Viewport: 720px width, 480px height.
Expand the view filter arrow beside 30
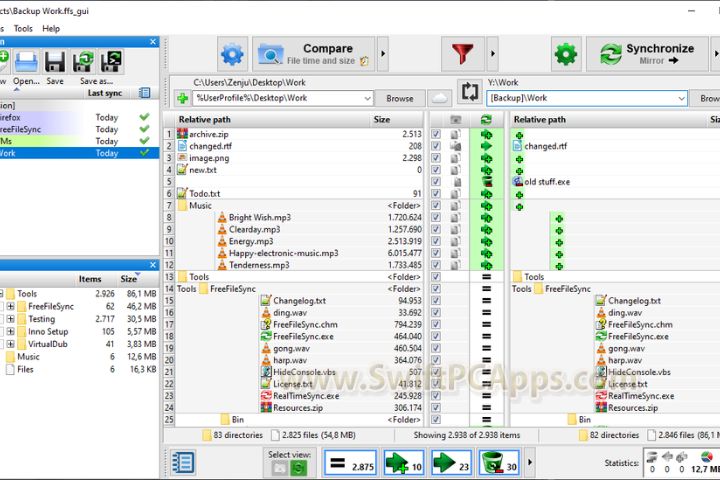530,463
